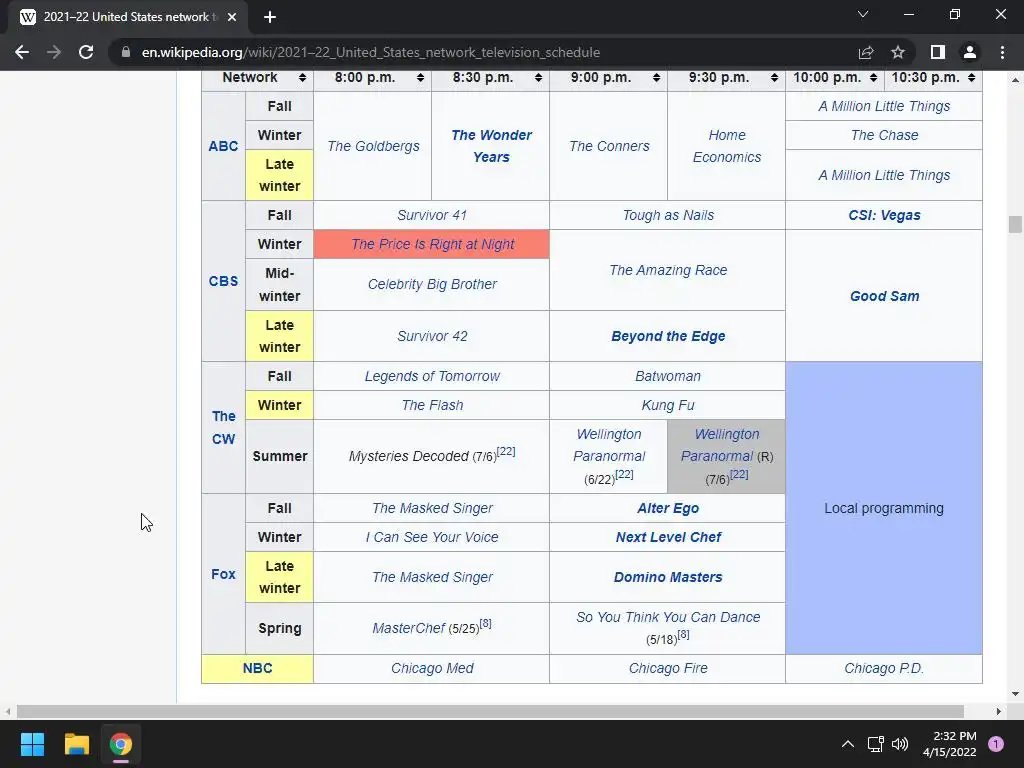The image size is (1024, 768).
Task: Open Tough as Nails link
Action: pyautogui.click(x=668, y=216)
